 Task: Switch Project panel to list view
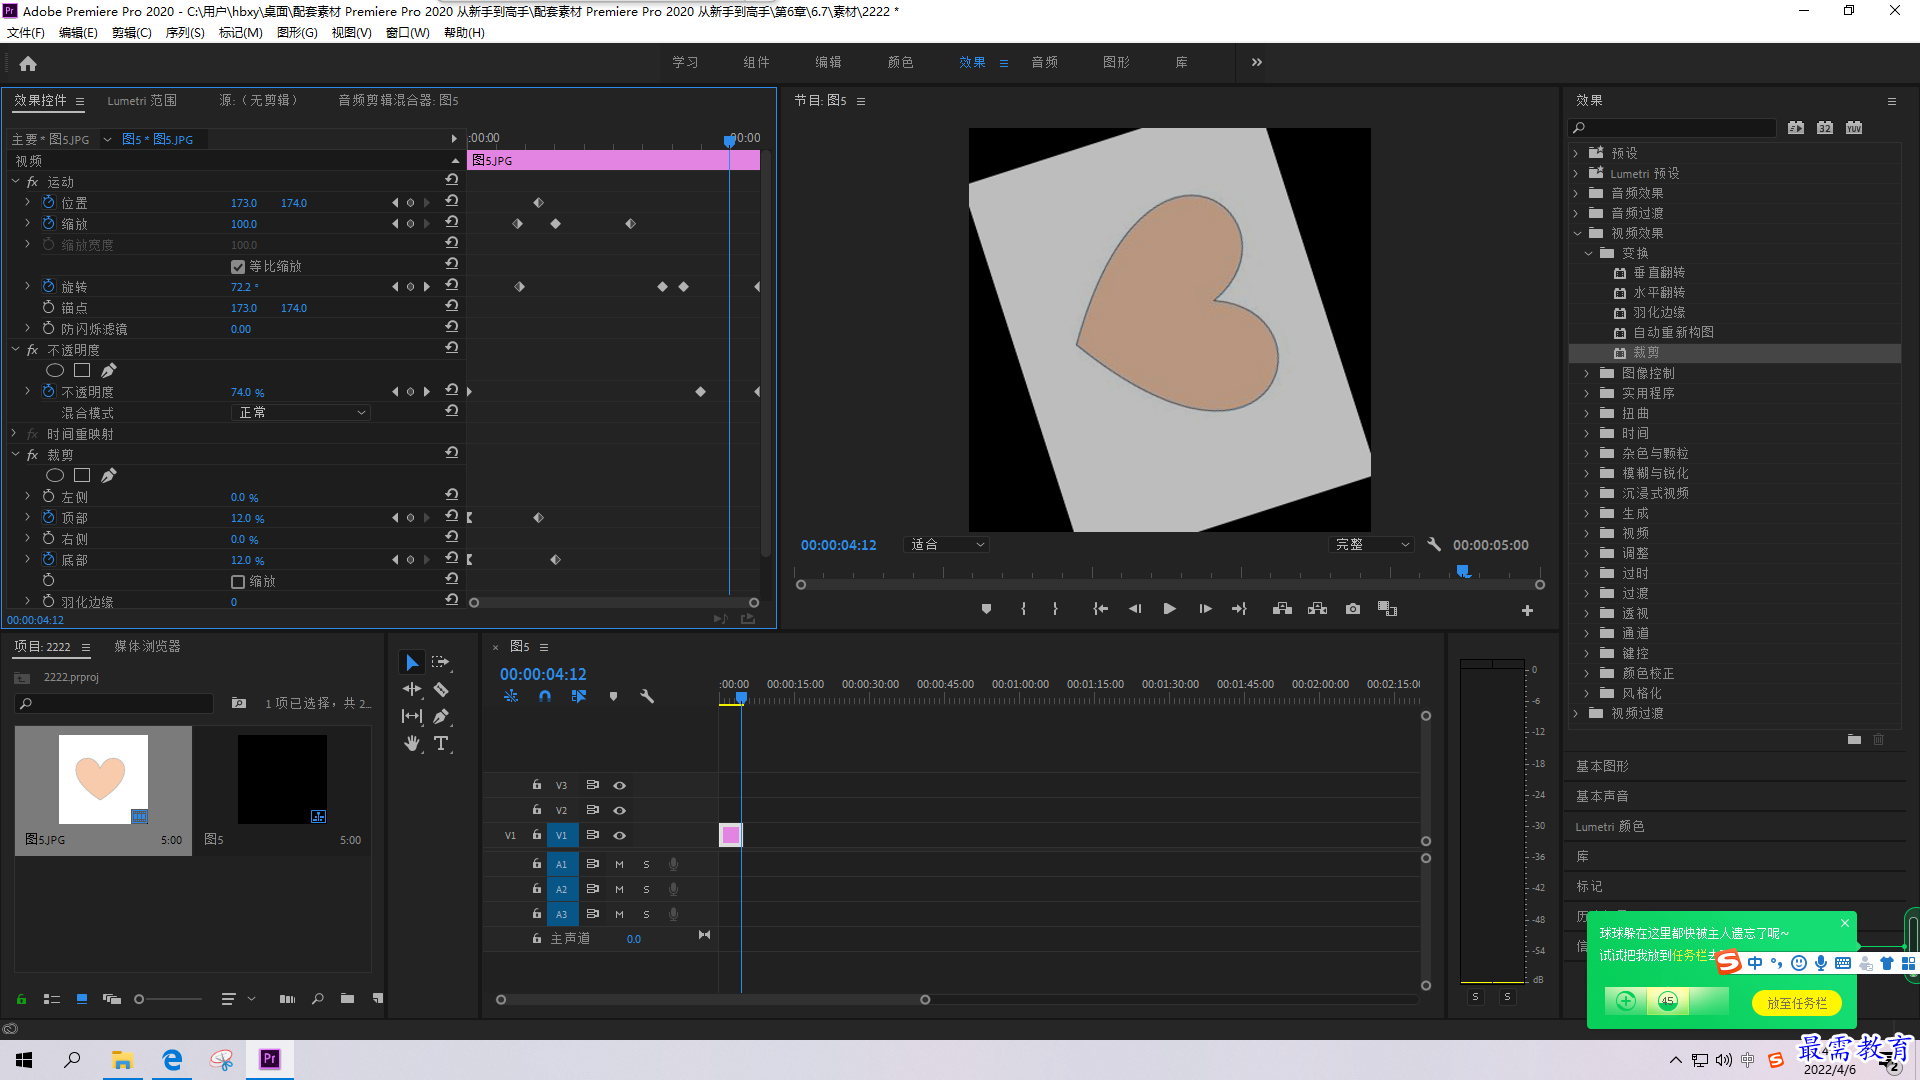(x=52, y=998)
